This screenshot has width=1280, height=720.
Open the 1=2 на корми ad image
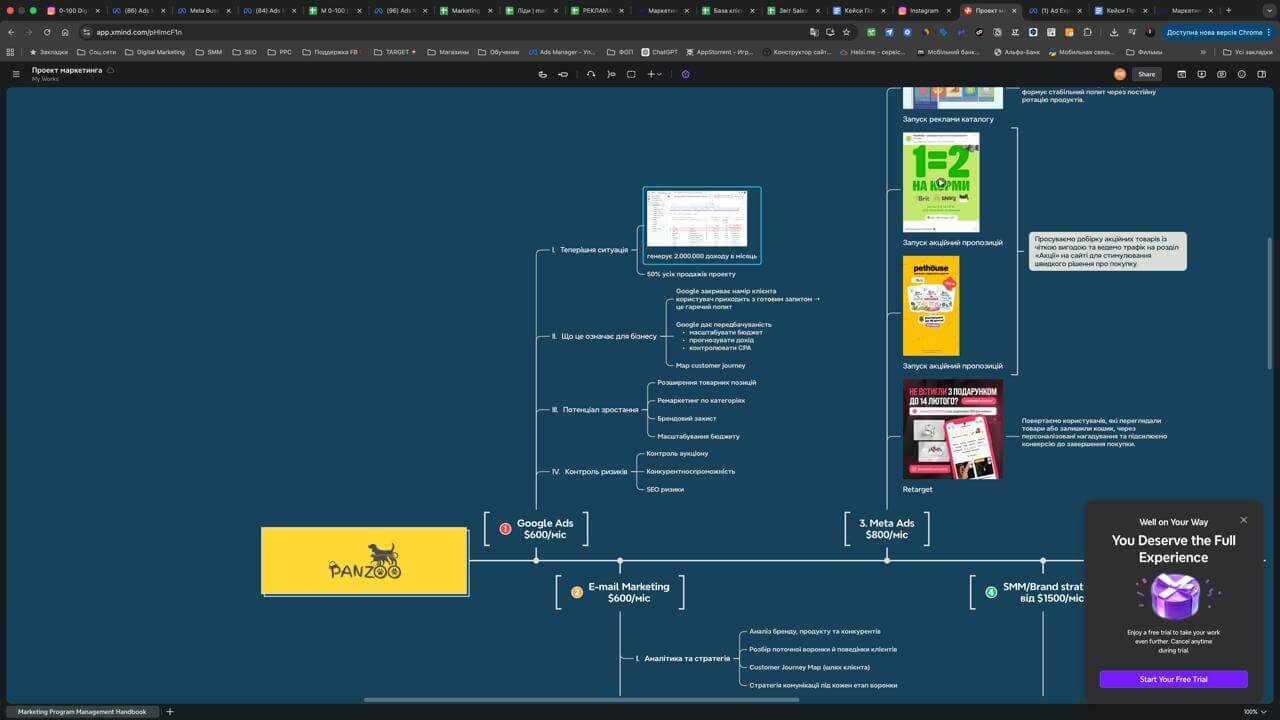coord(941,182)
